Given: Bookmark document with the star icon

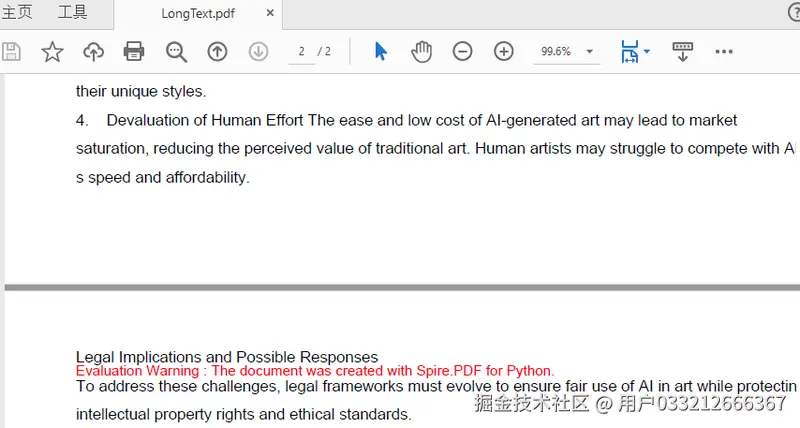Looking at the screenshot, I should click(x=52, y=52).
